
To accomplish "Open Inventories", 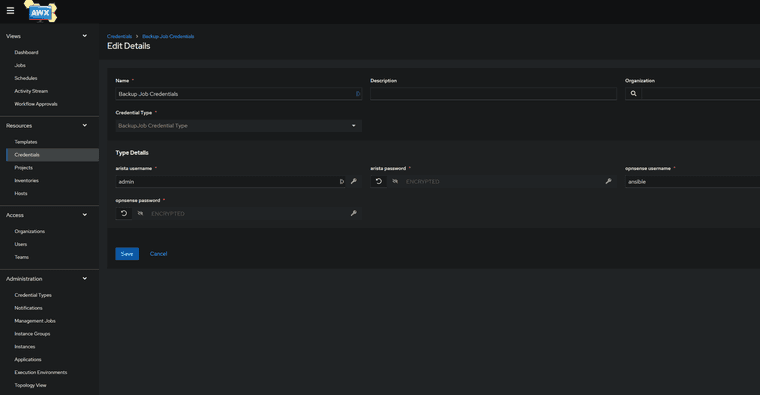I will tap(26, 180).
